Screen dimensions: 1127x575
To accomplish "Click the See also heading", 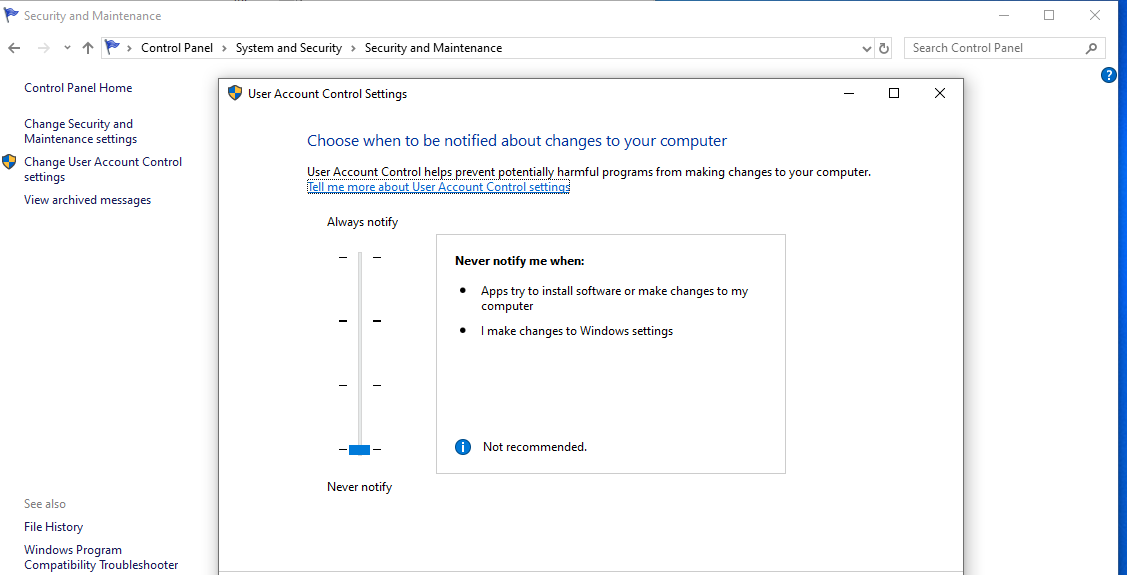I will (x=45, y=504).
